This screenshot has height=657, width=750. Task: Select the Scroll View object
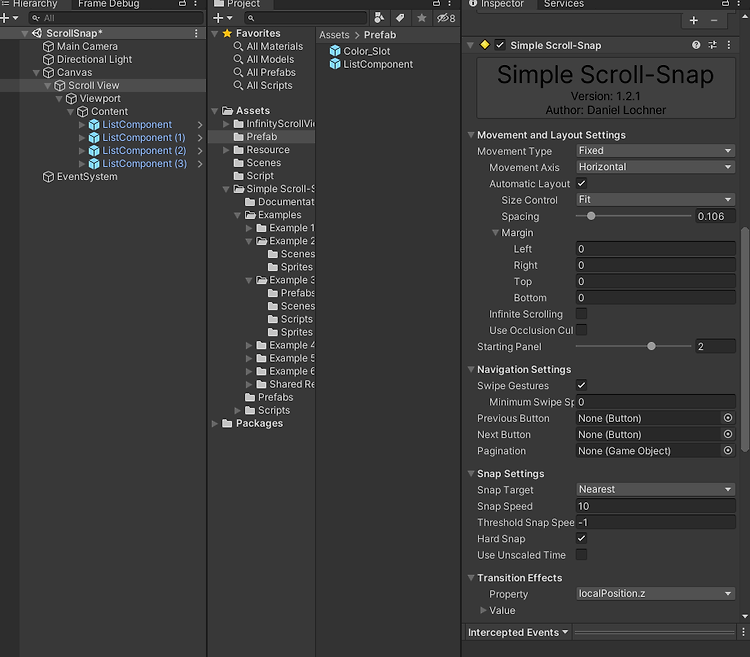pos(93,86)
